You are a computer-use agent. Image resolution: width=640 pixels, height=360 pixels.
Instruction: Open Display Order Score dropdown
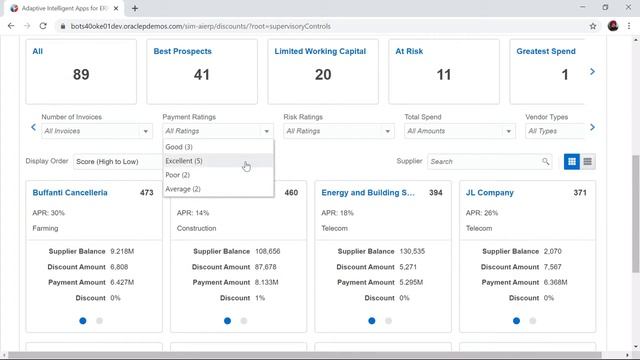coord(118,162)
